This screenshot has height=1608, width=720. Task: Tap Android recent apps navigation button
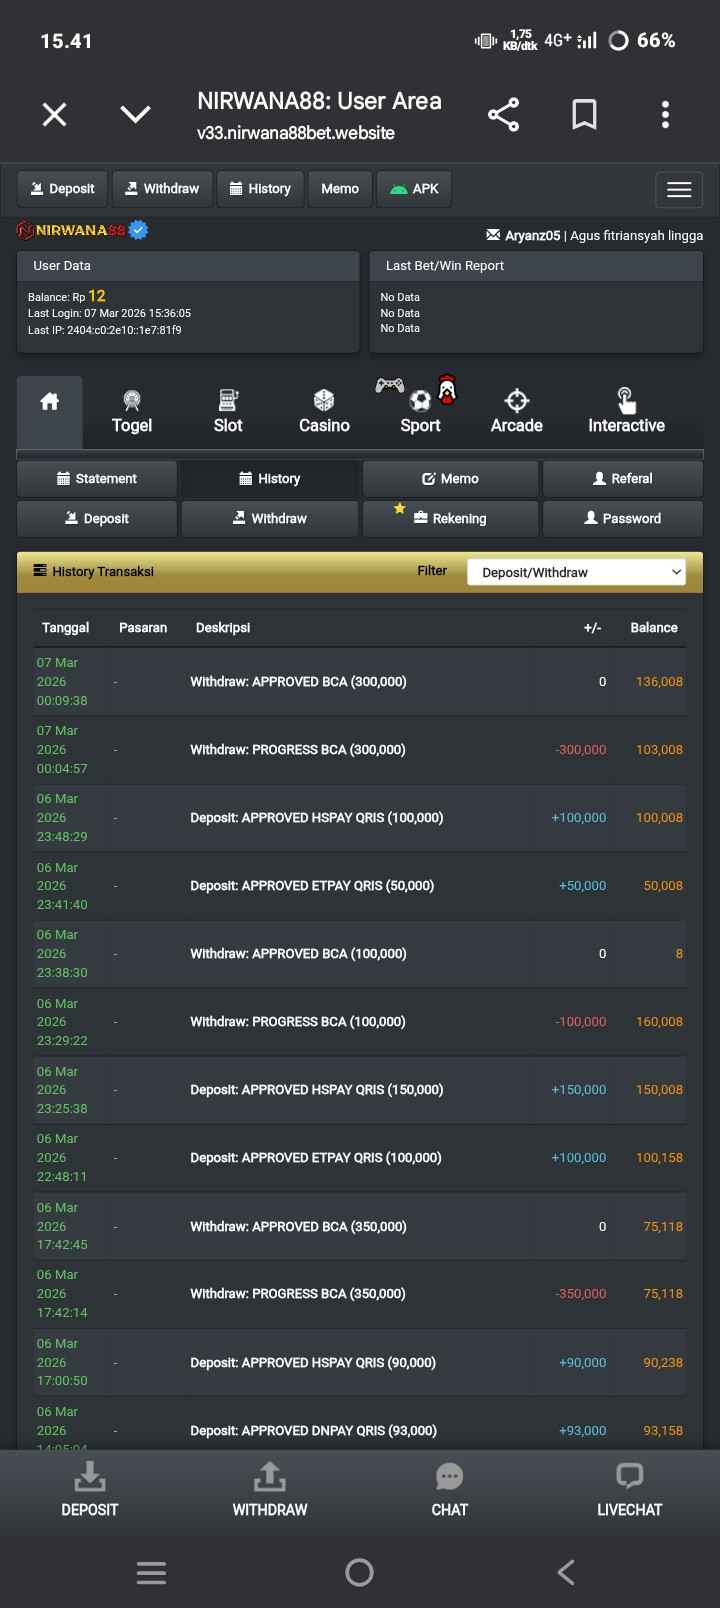pyautogui.click(x=151, y=1573)
